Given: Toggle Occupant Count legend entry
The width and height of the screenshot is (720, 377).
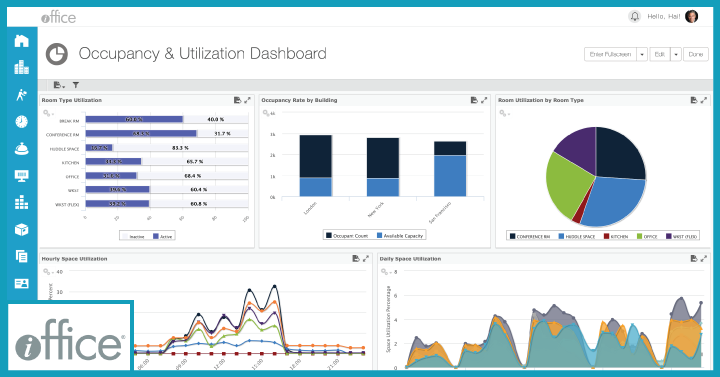Looking at the screenshot, I should [x=347, y=236].
